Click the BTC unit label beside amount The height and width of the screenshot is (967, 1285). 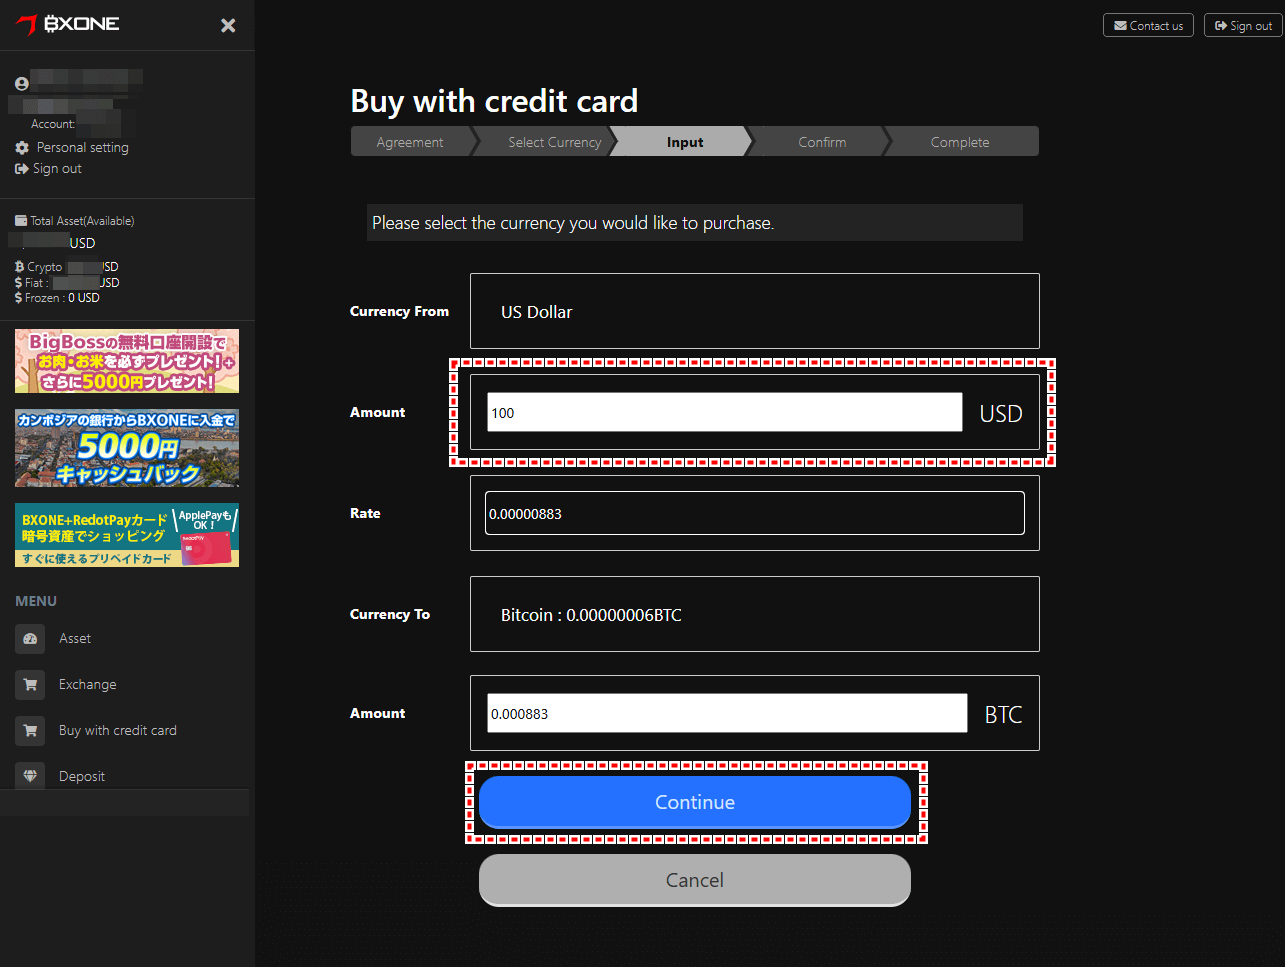click(x=1003, y=714)
